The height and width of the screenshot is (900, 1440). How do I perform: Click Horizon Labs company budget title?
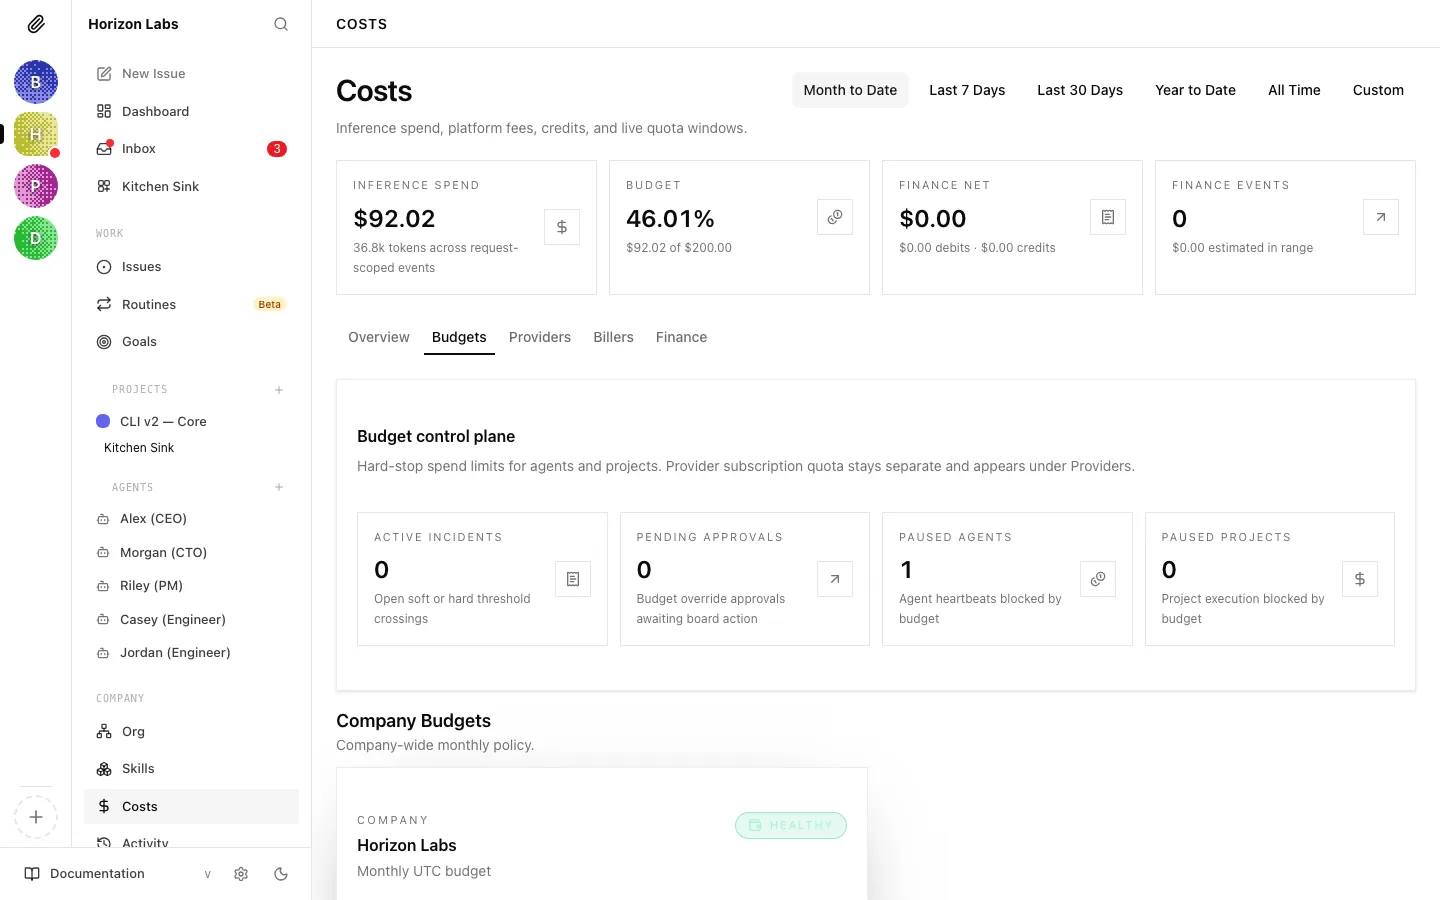click(x=407, y=846)
